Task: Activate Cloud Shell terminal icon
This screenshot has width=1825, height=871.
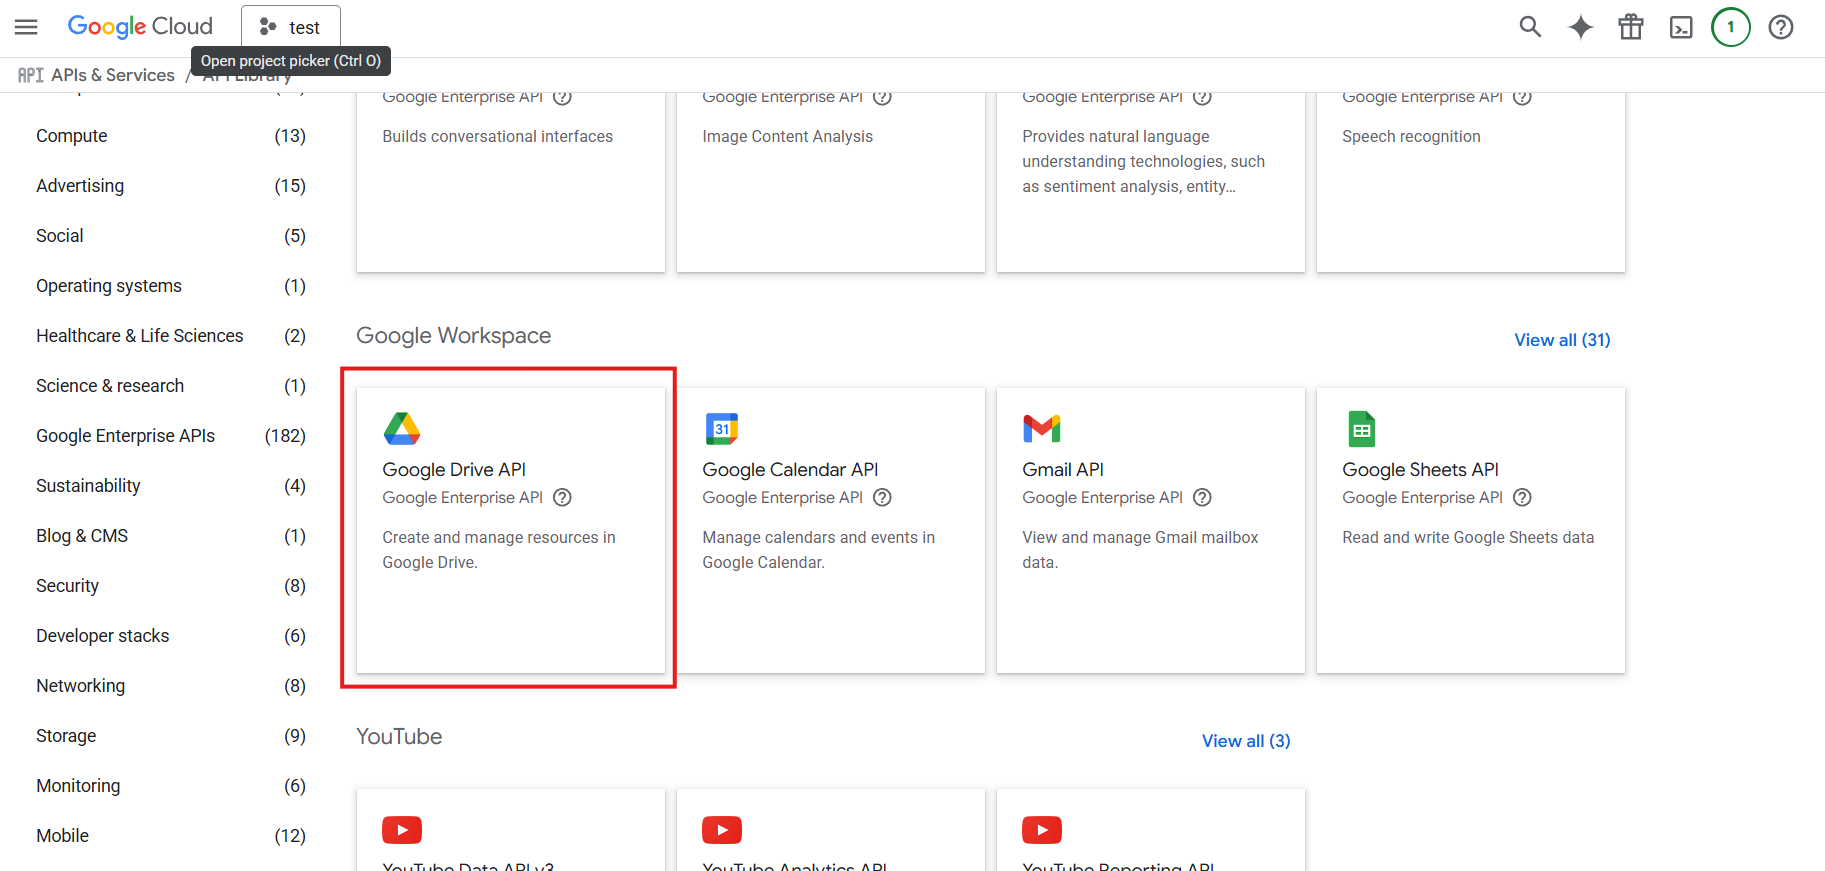Action: [x=1681, y=27]
